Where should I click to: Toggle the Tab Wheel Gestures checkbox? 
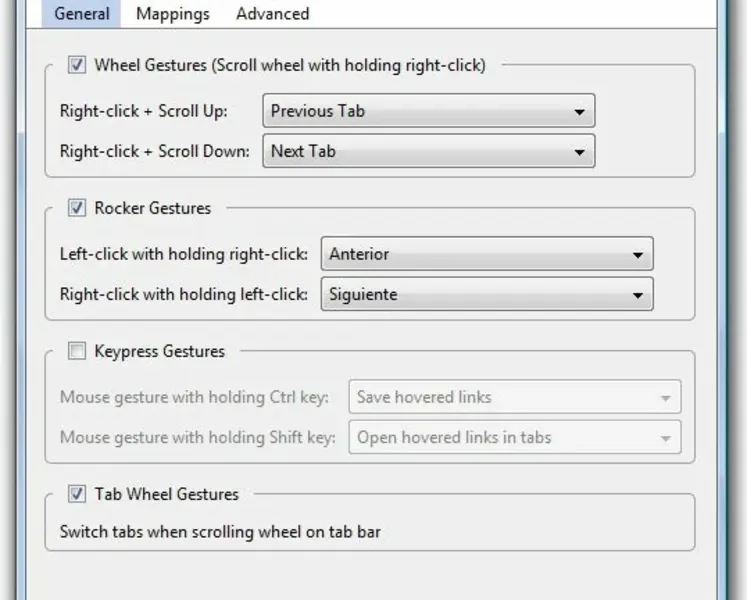[77, 495]
